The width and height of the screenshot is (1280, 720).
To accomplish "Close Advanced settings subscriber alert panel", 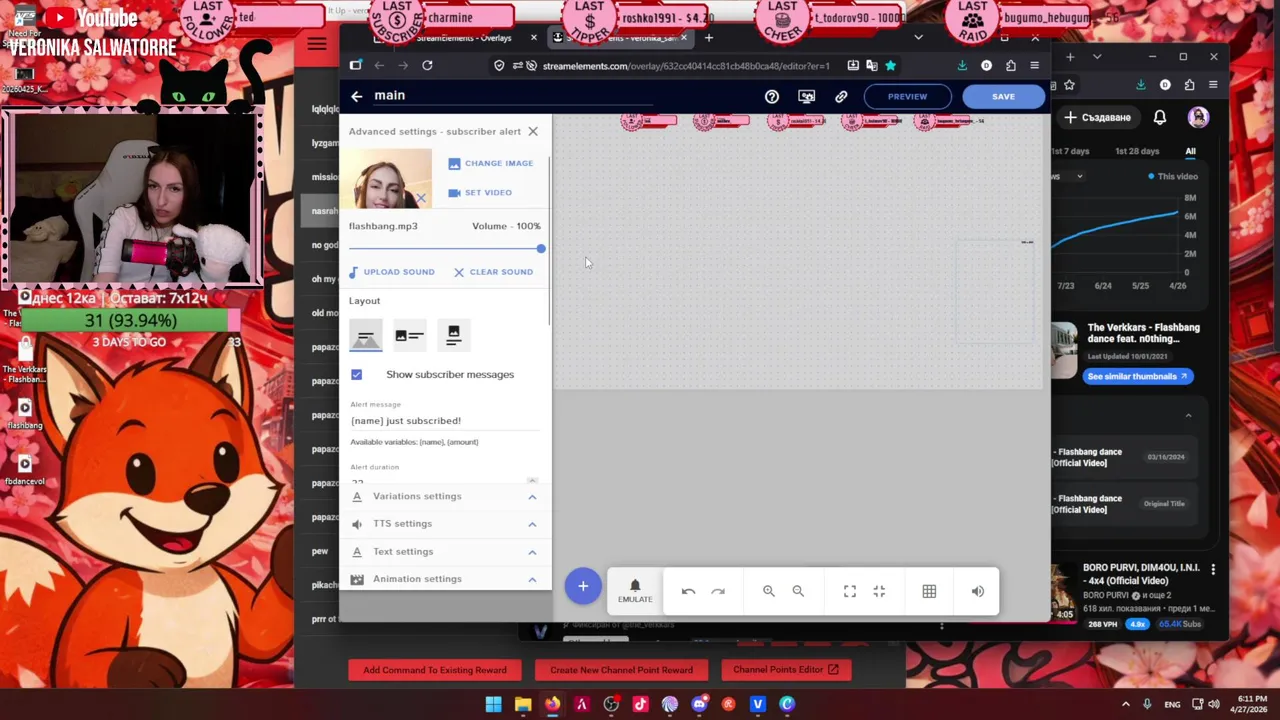I will pos(533,131).
